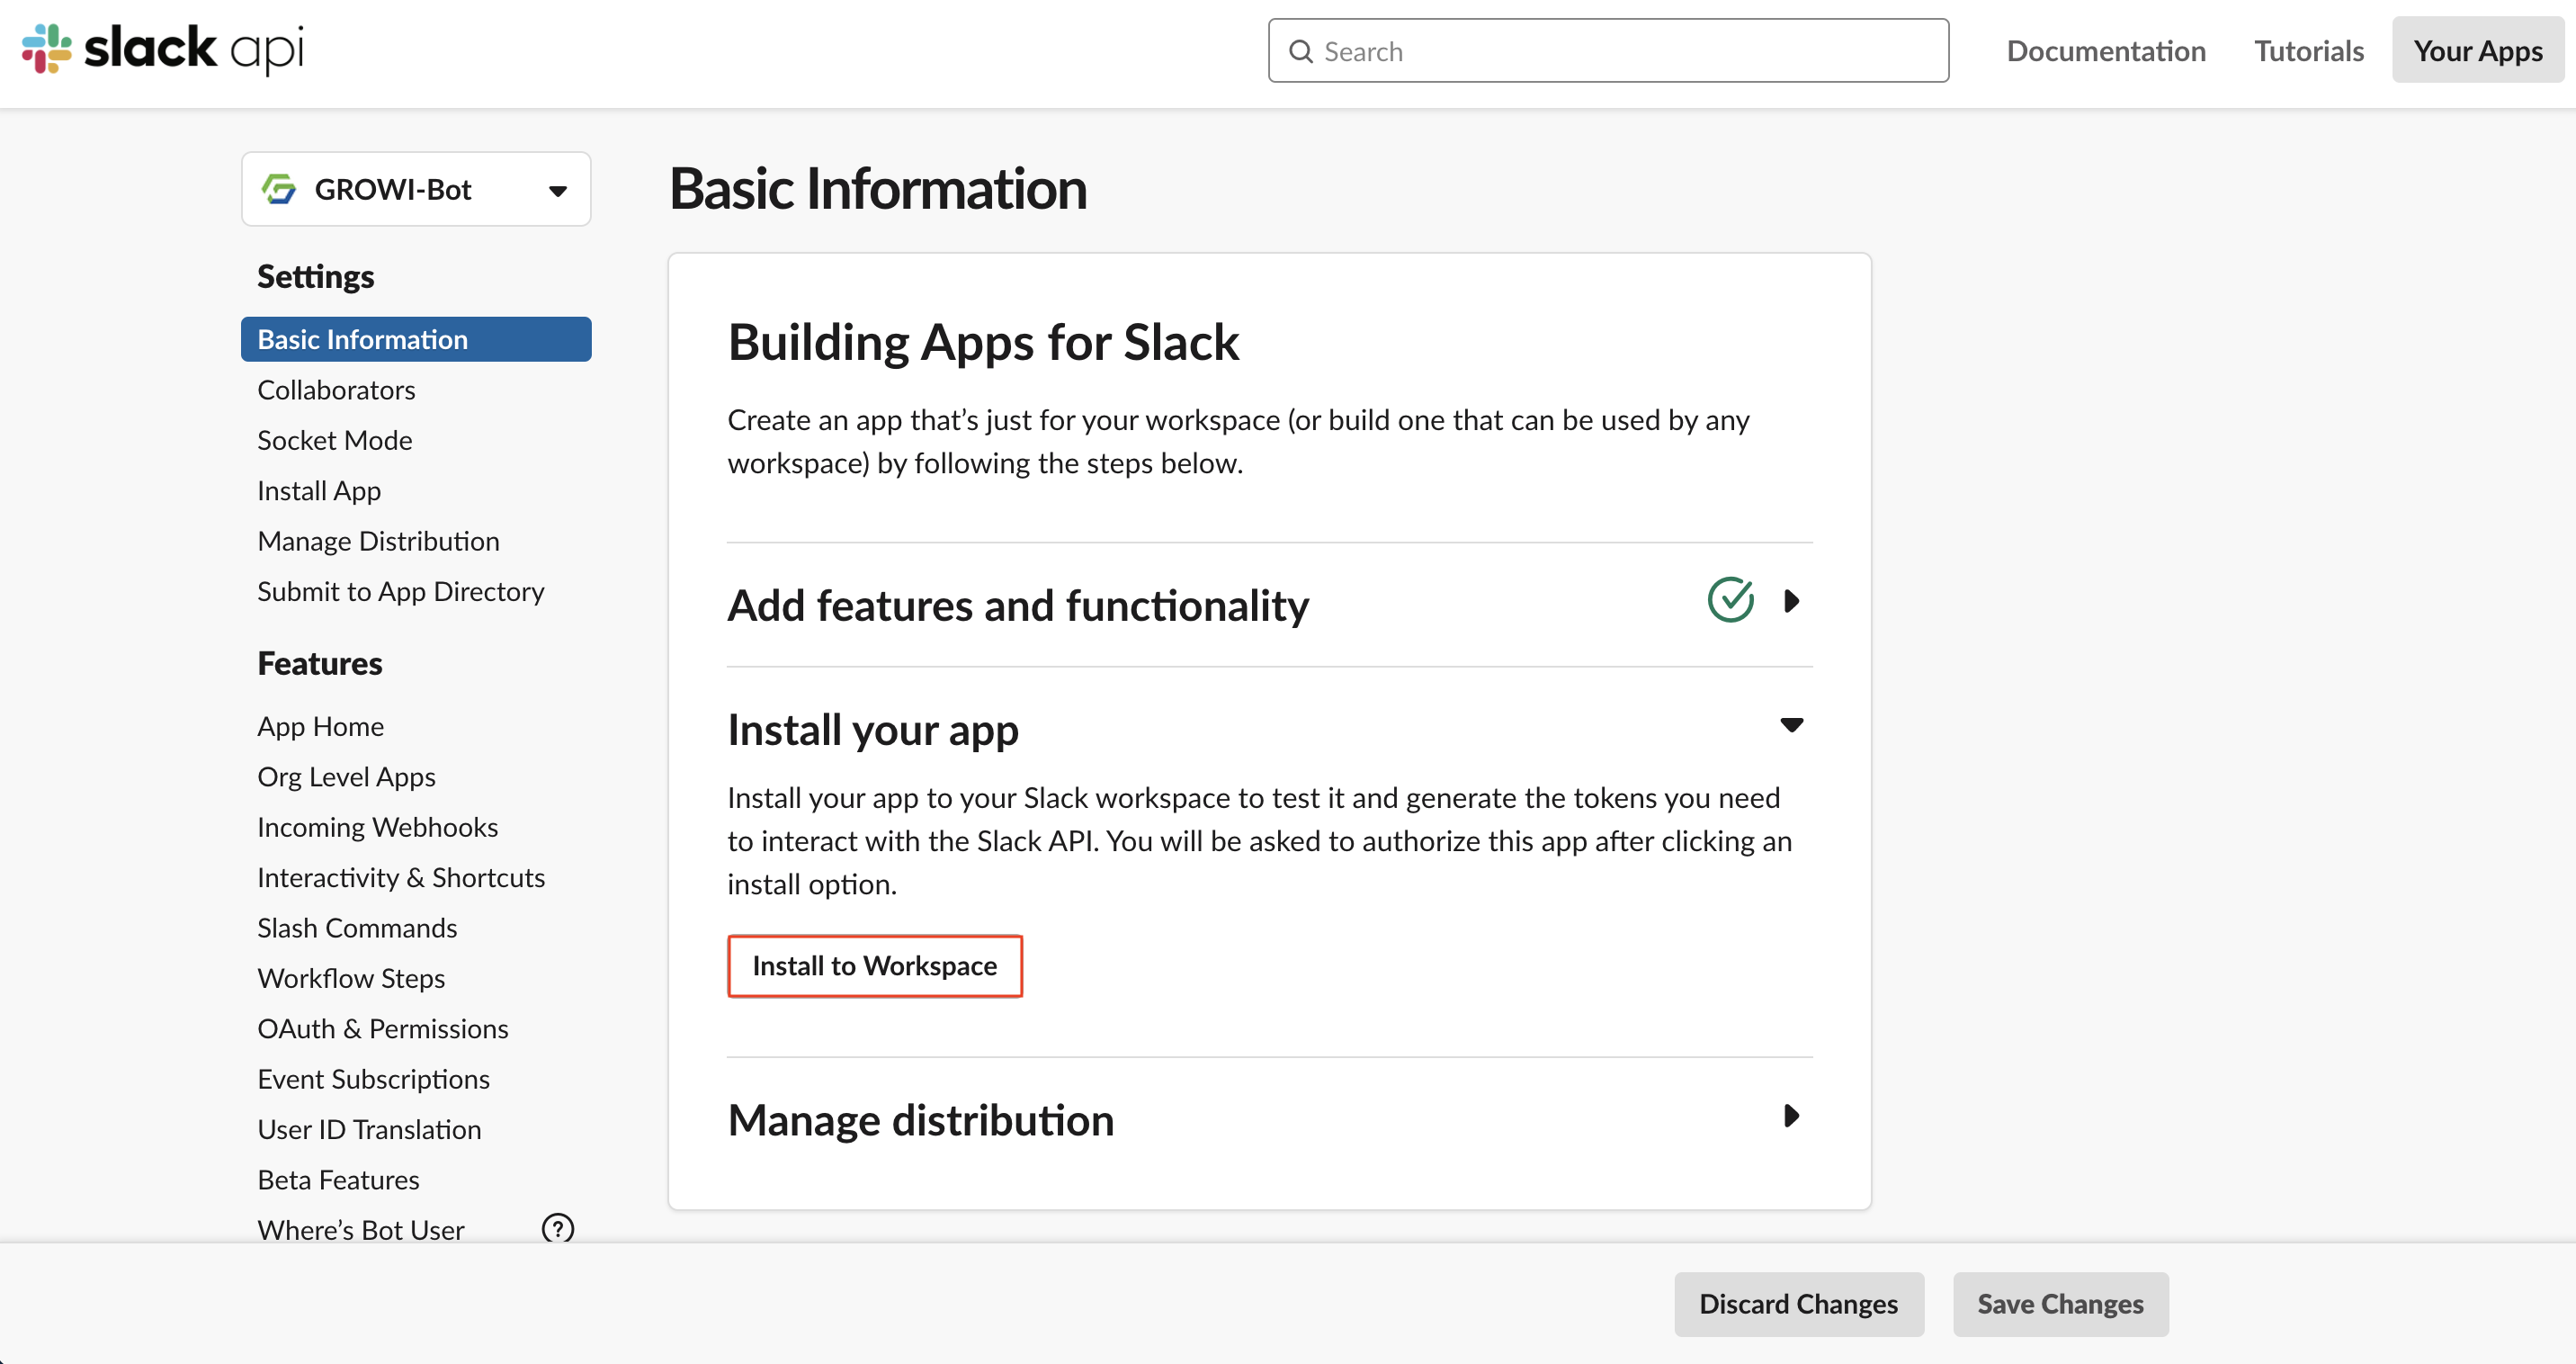Open Collaborators settings page
Viewport: 2576px width, 1364px height.
336,390
